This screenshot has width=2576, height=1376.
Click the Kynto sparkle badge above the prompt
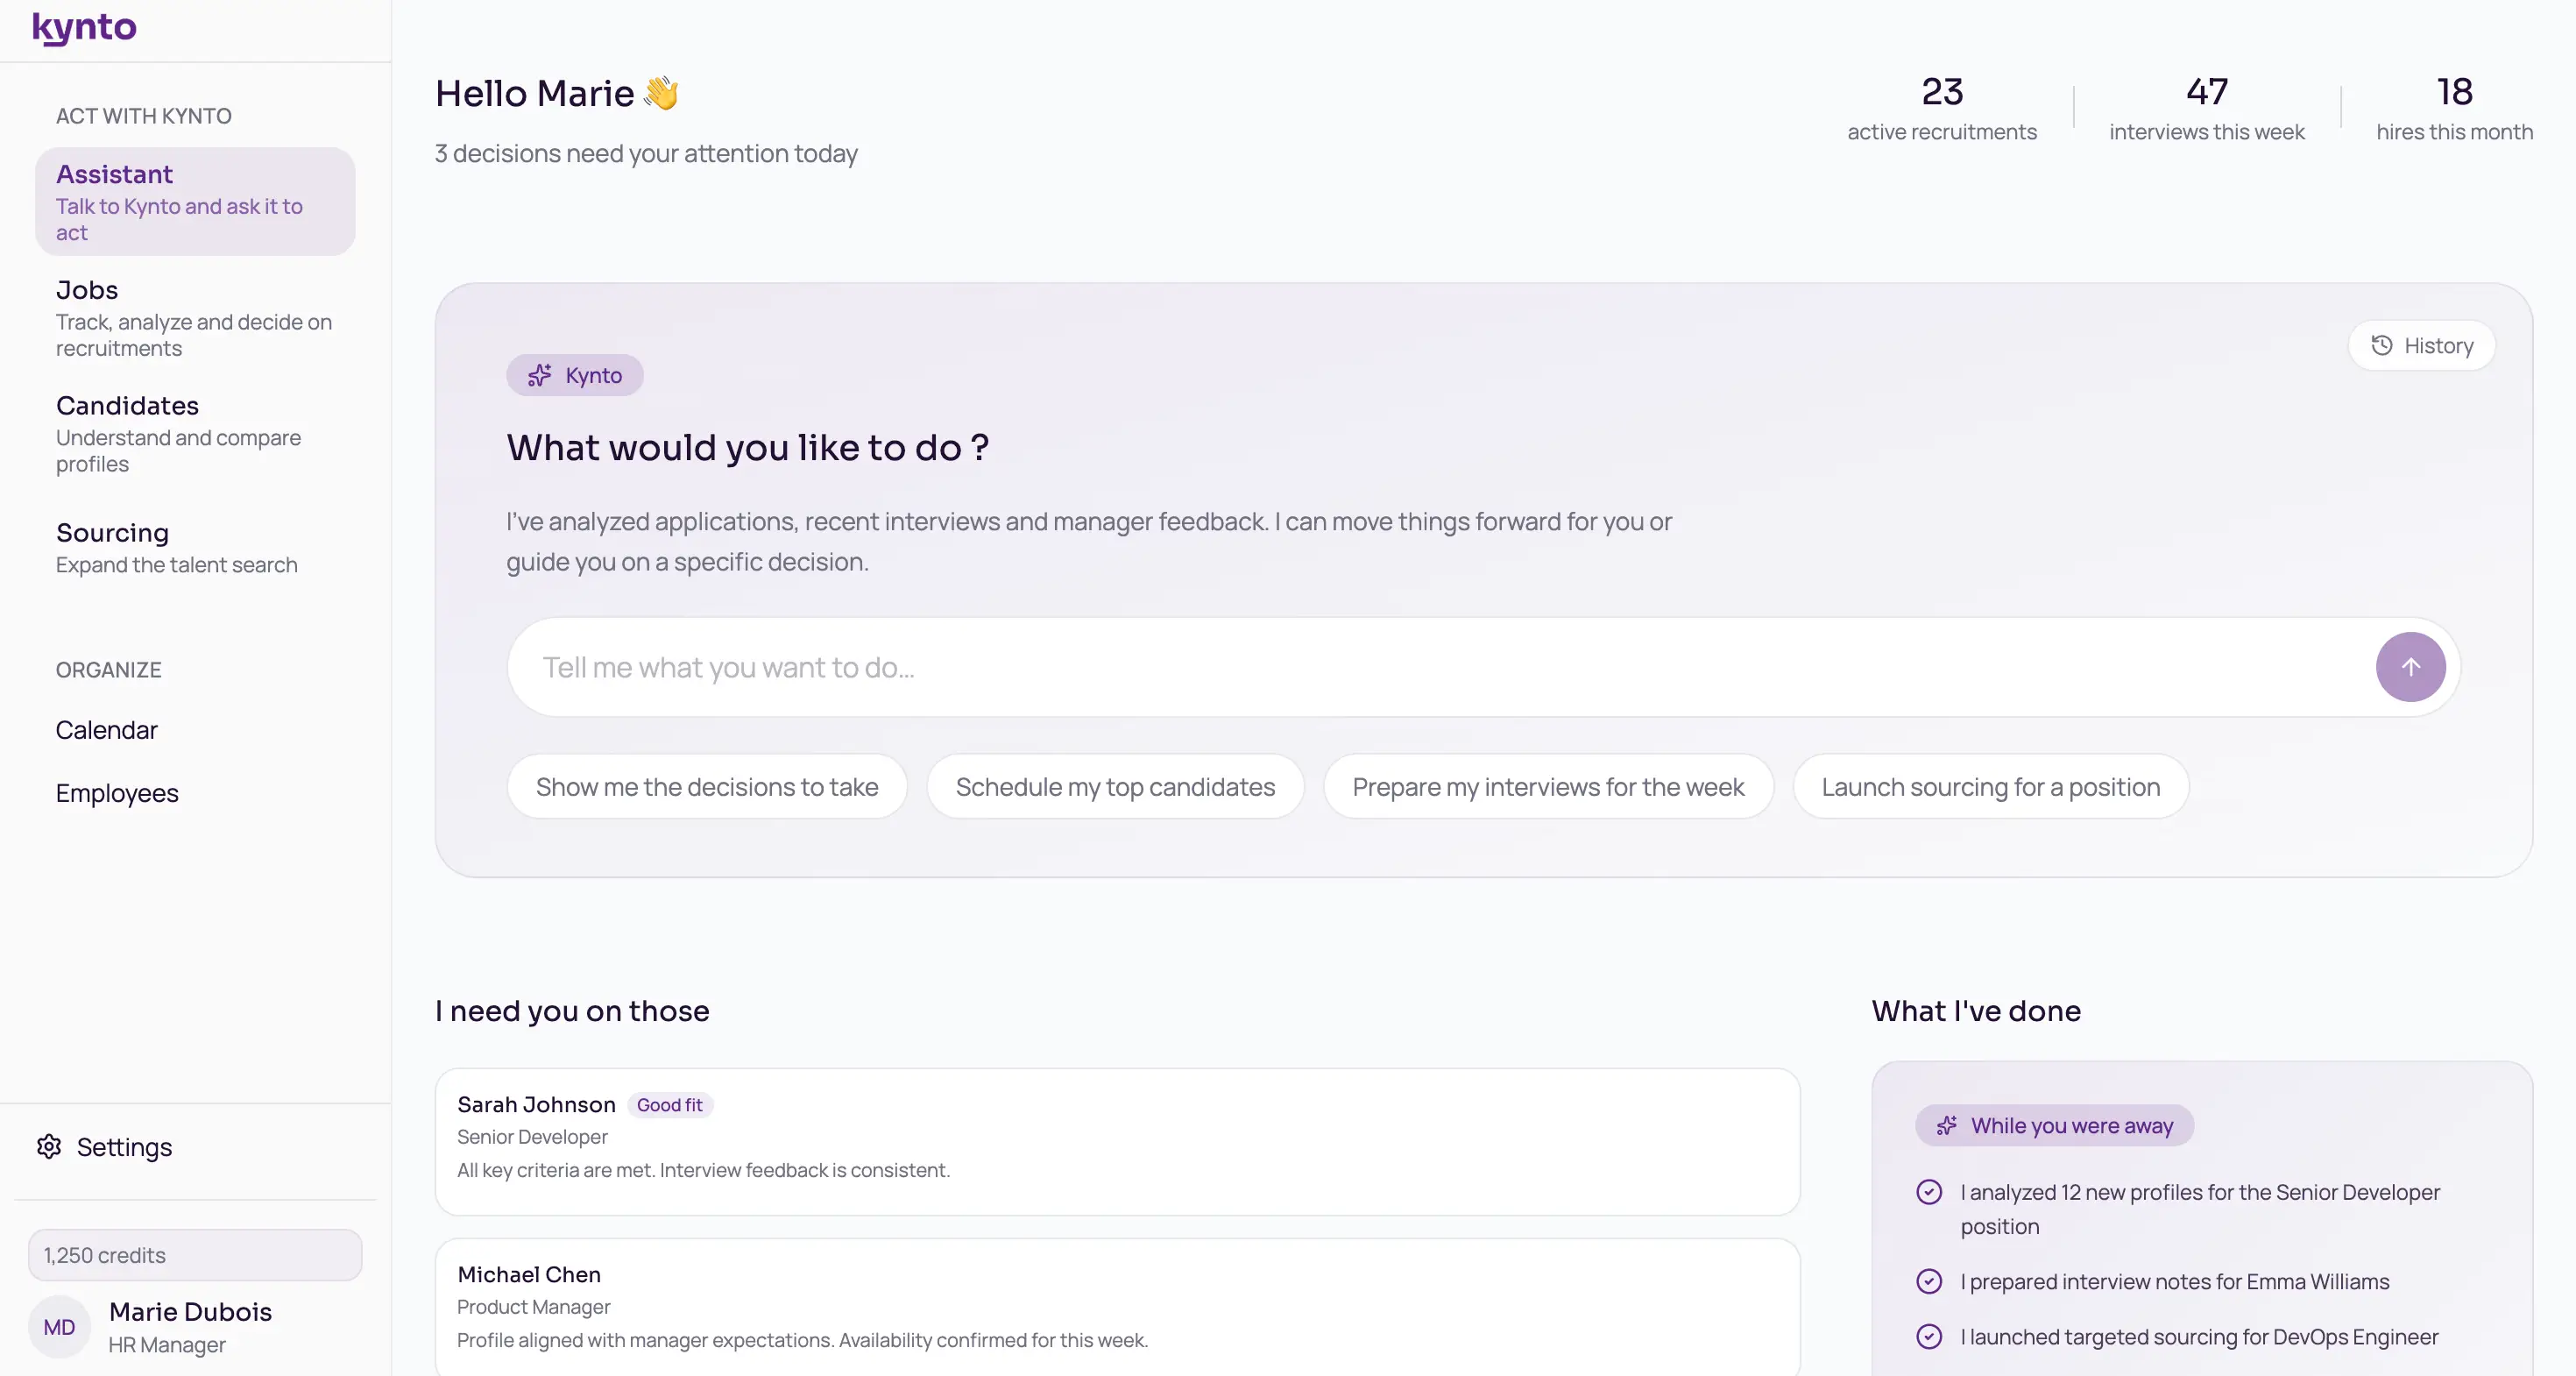(574, 375)
